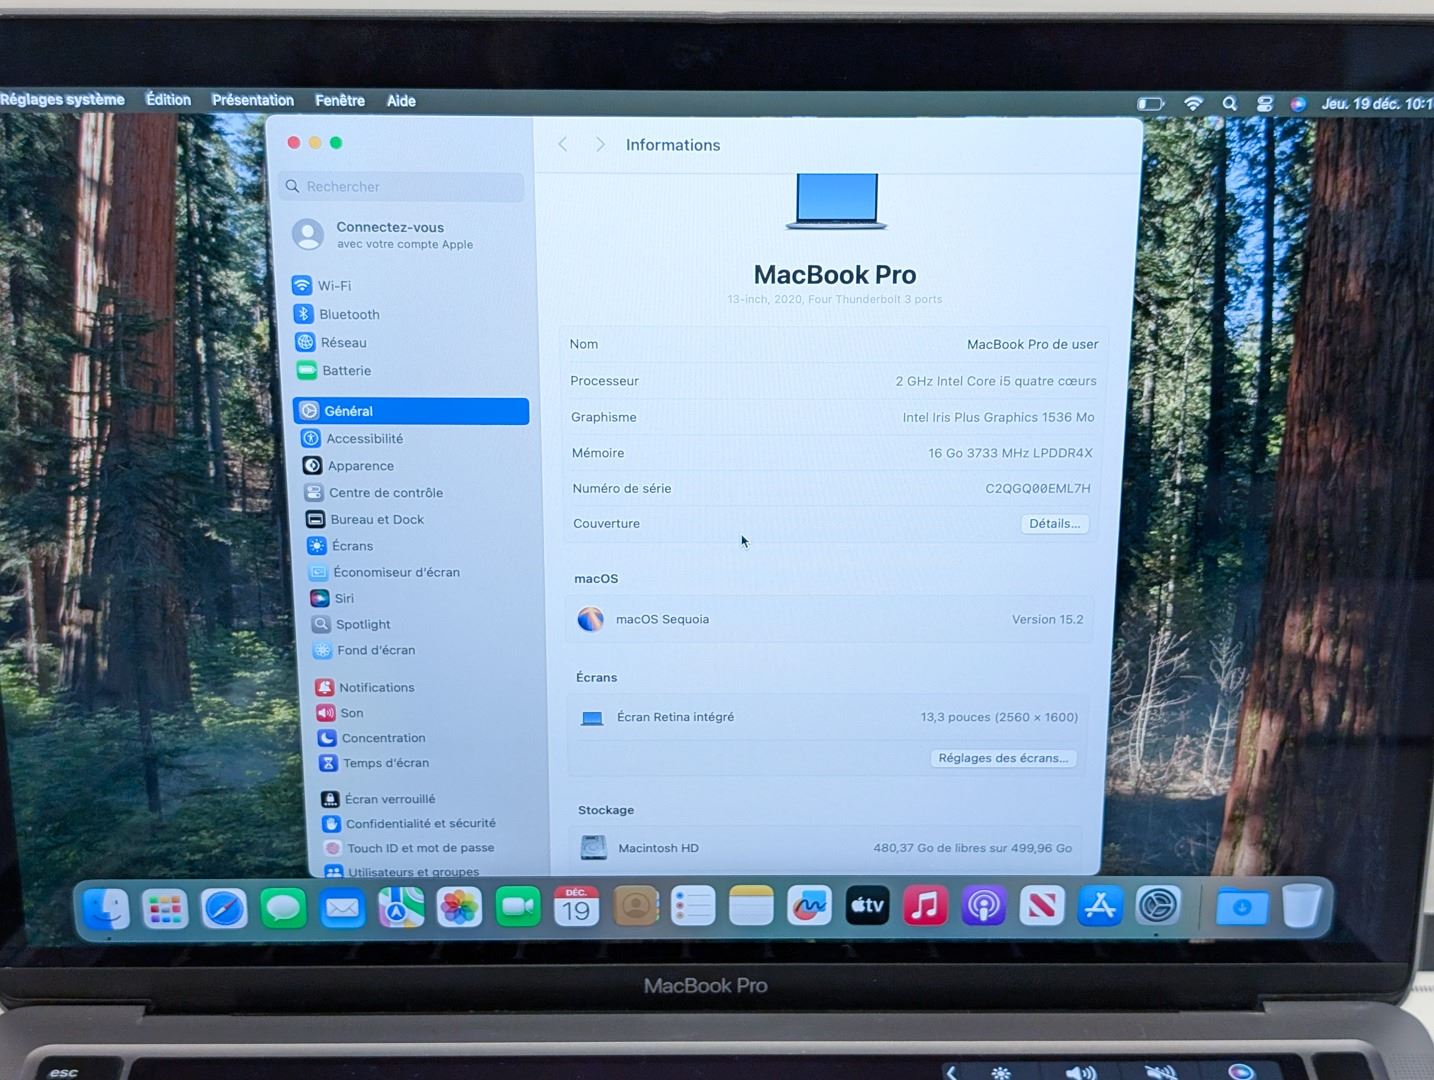Image resolution: width=1434 pixels, height=1080 pixels.
Task: Select Centre de contrôle in sidebar
Action: tap(385, 493)
